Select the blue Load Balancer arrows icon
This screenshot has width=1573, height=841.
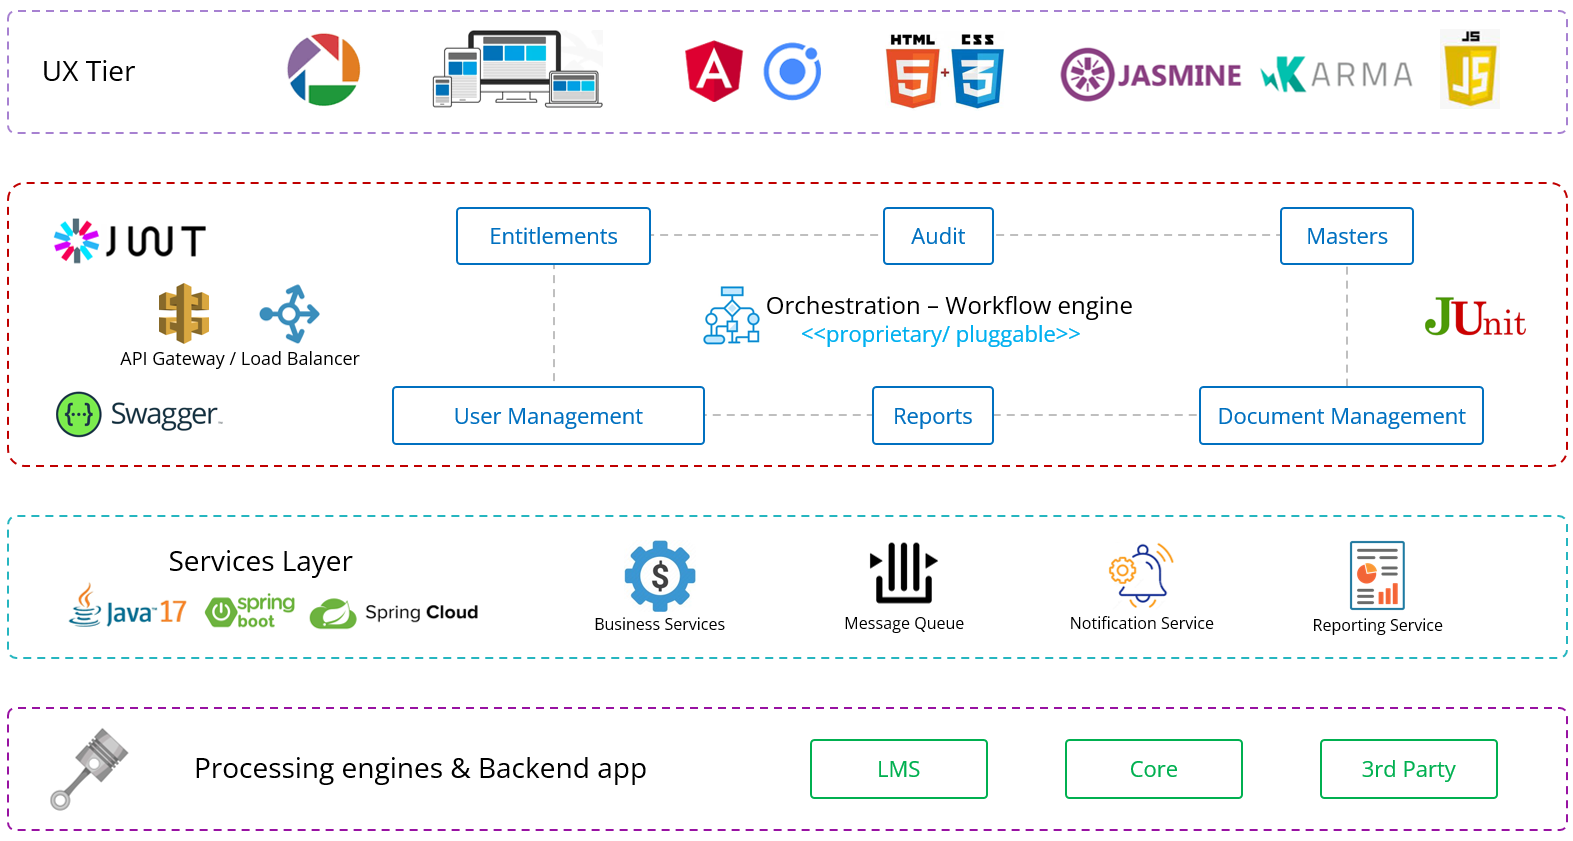click(290, 314)
